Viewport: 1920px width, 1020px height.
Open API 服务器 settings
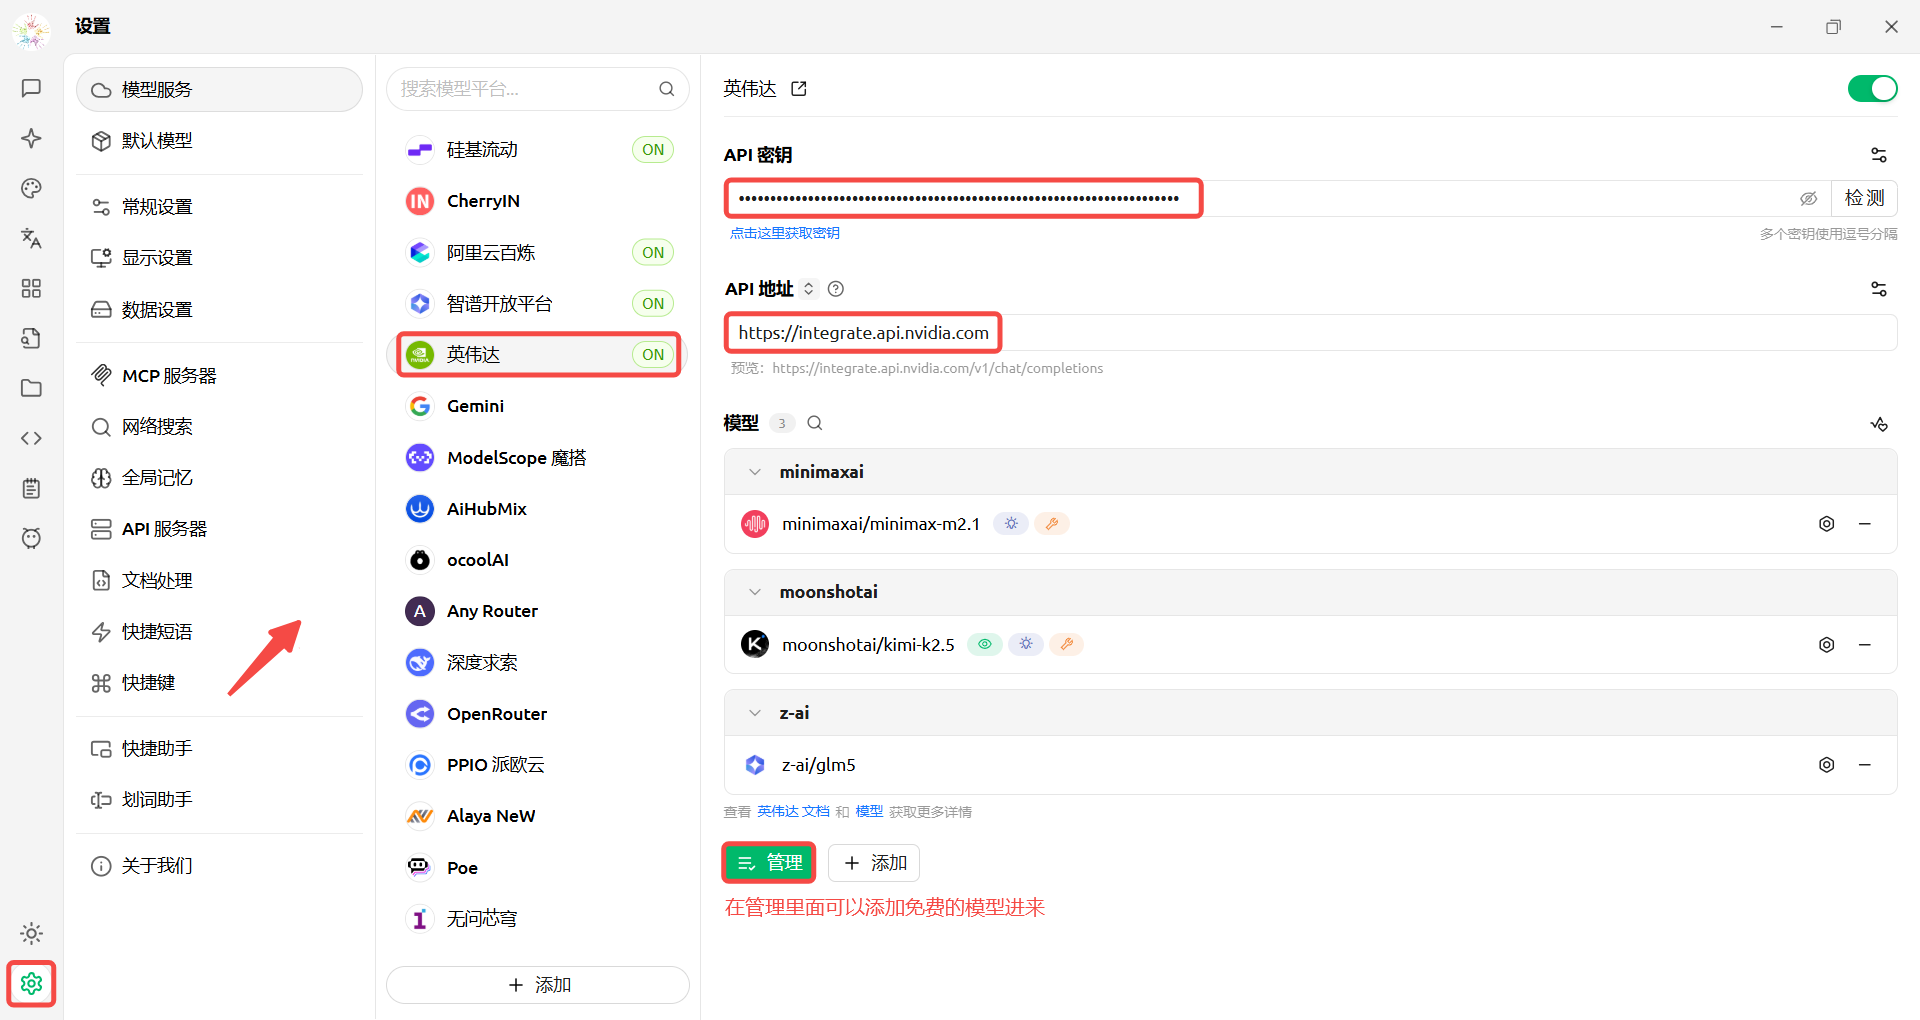coord(219,529)
